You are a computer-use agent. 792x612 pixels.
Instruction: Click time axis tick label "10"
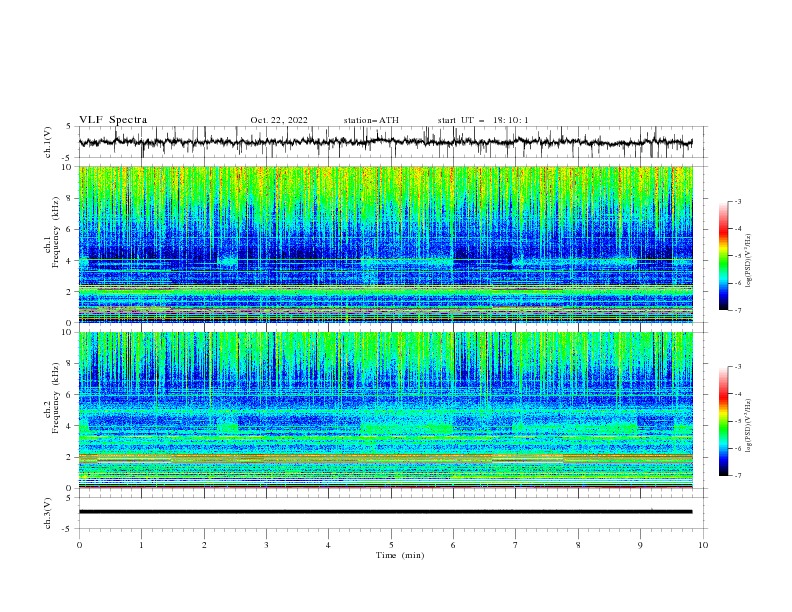tap(703, 545)
